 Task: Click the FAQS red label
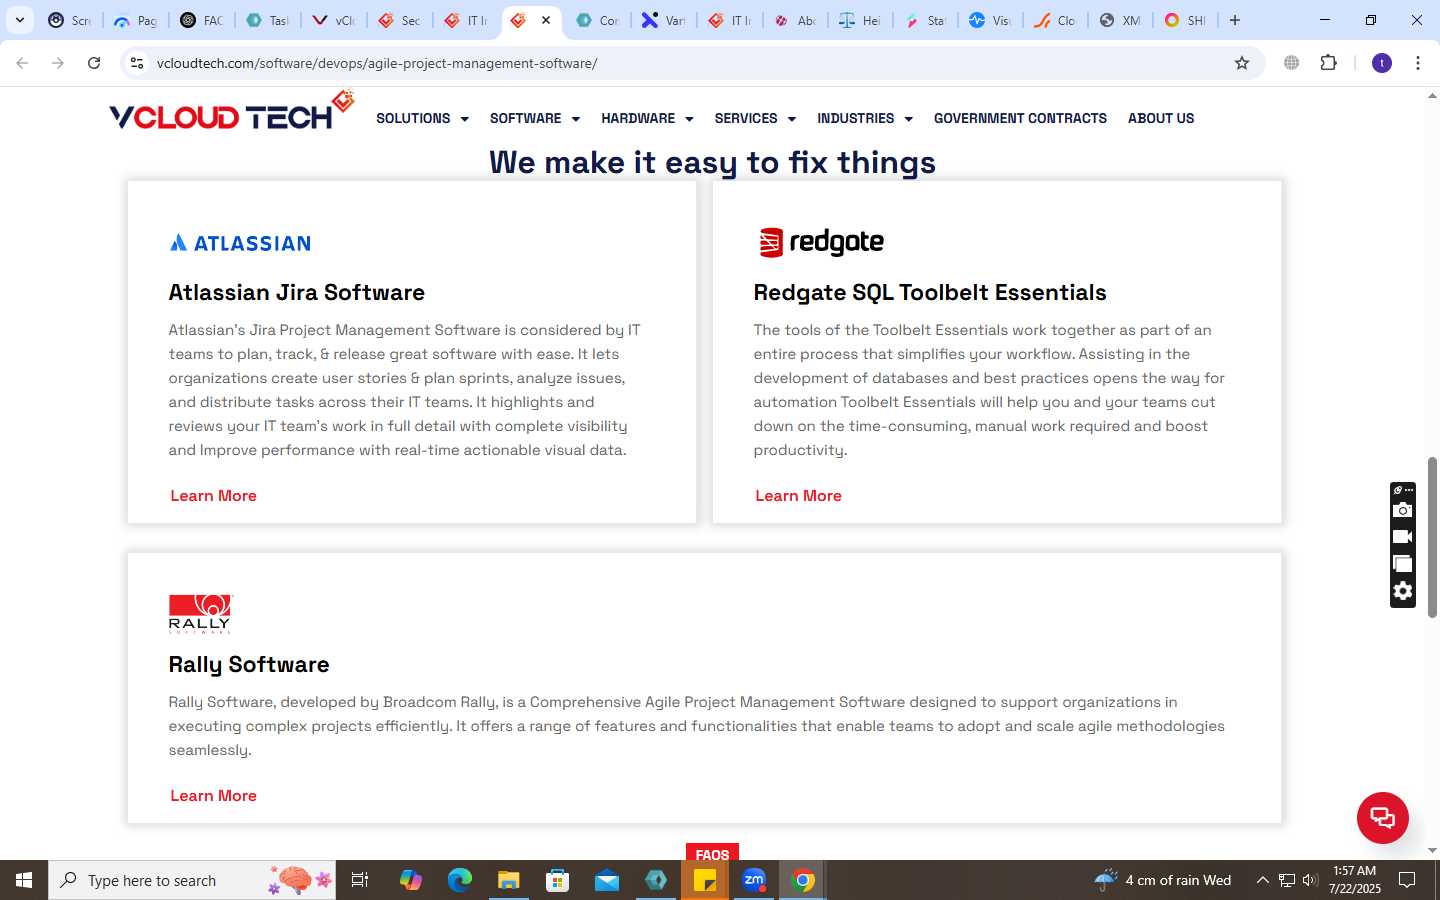pyautogui.click(x=712, y=852)
